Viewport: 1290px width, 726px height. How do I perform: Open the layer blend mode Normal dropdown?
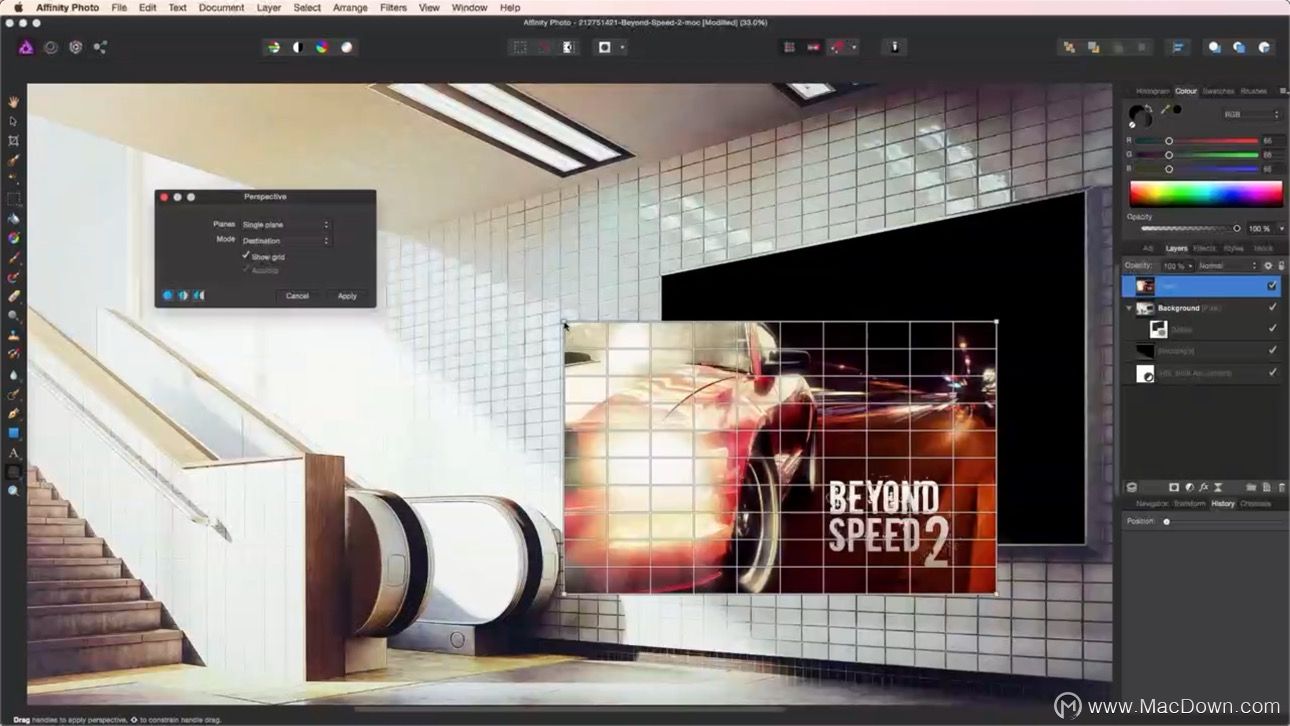[1228, 266]
